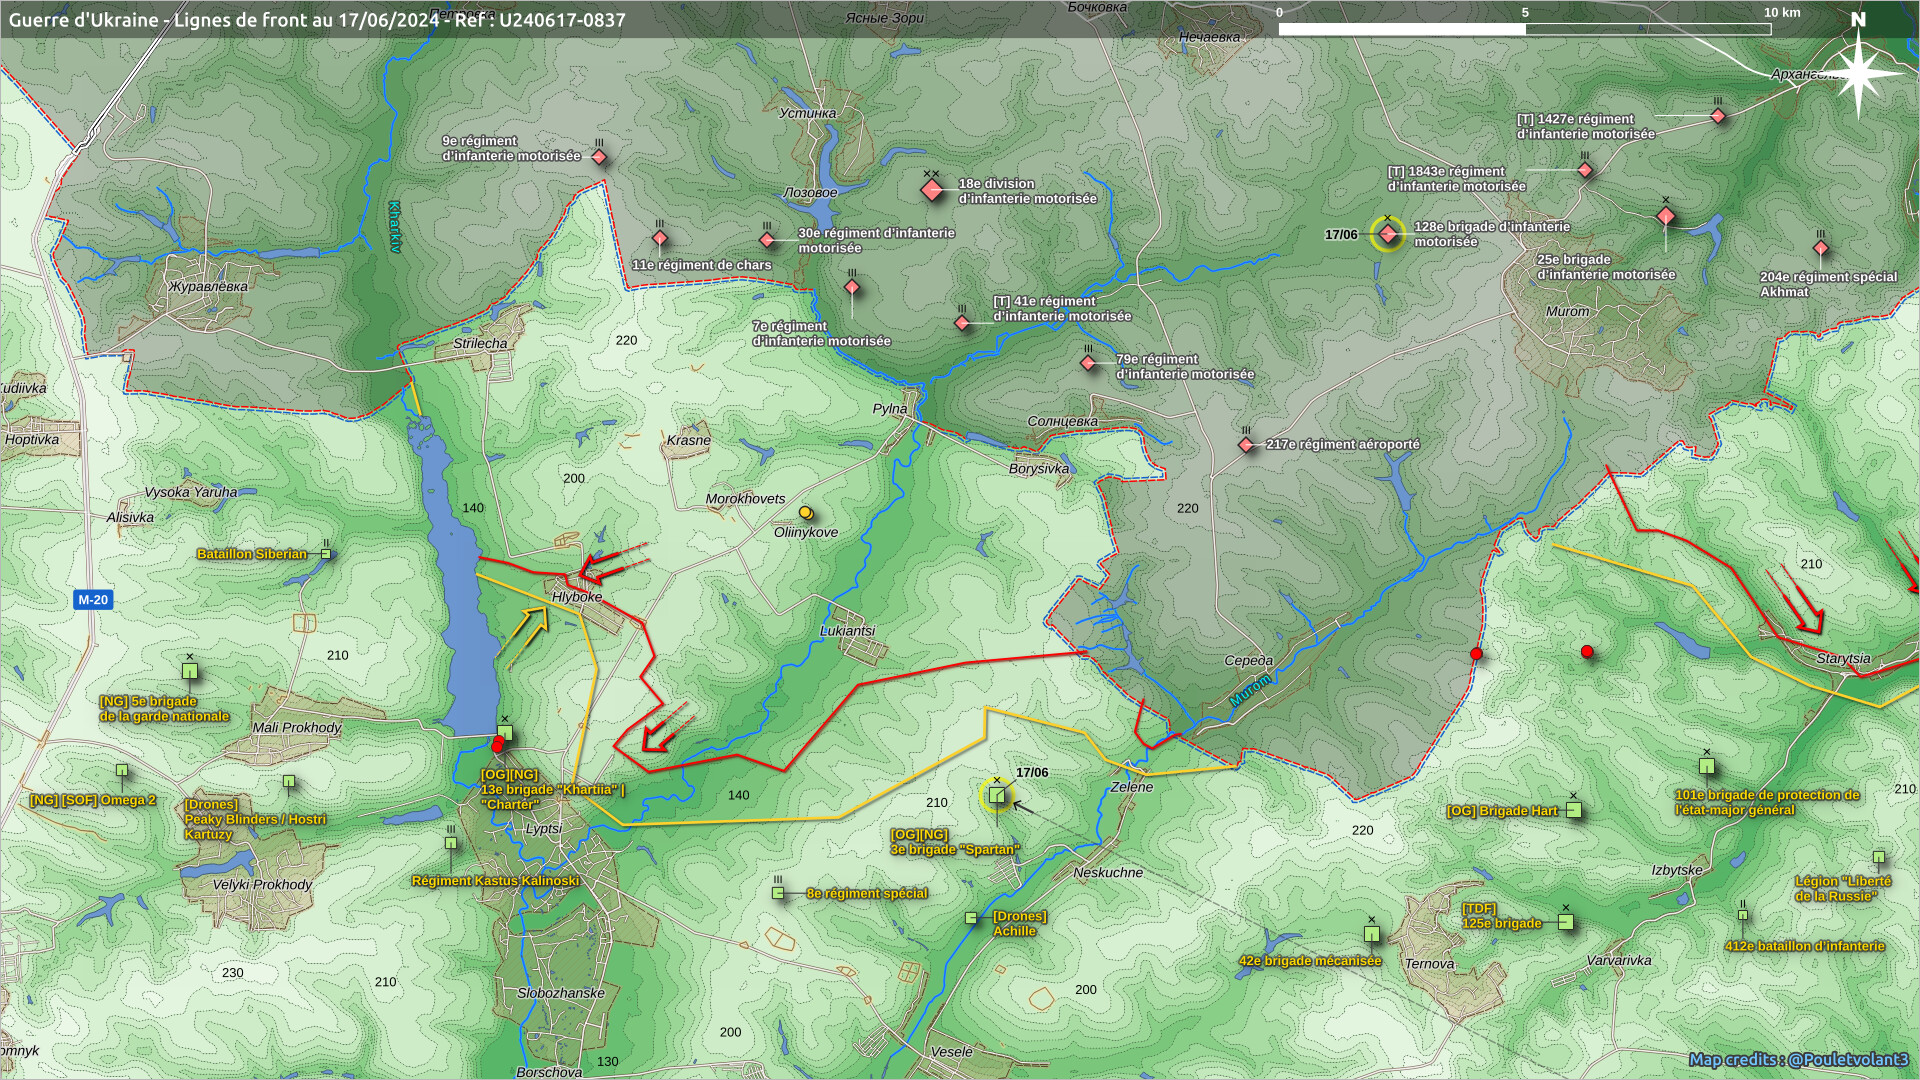The image size is (1920, 1080).
Task: Click the highlighted 128e brigade diamond marker
Action: [1388, 233]
